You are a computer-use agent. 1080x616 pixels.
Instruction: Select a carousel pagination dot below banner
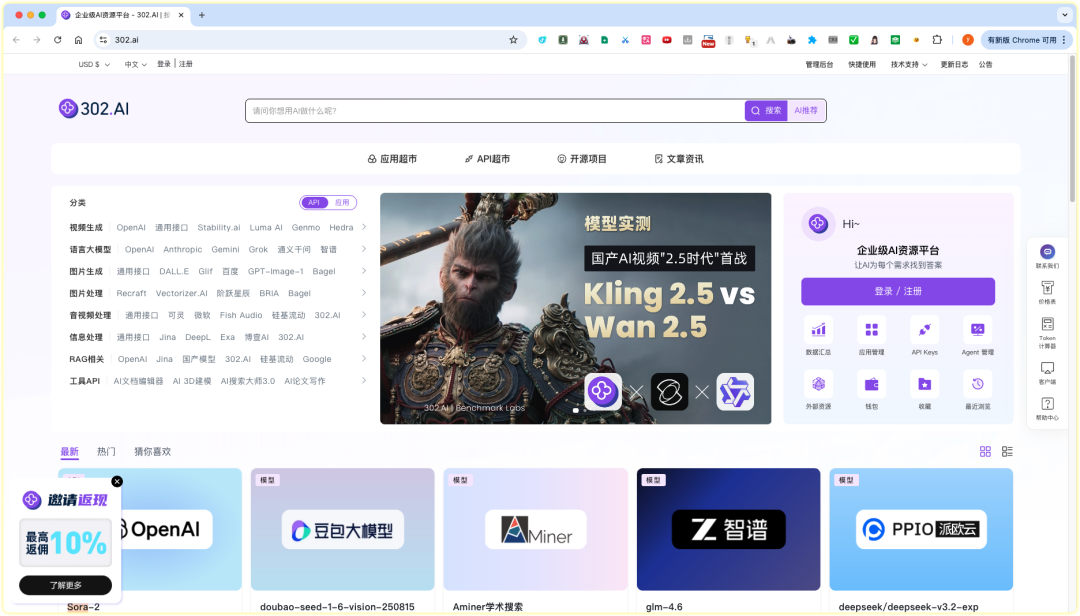coord(576,410)
